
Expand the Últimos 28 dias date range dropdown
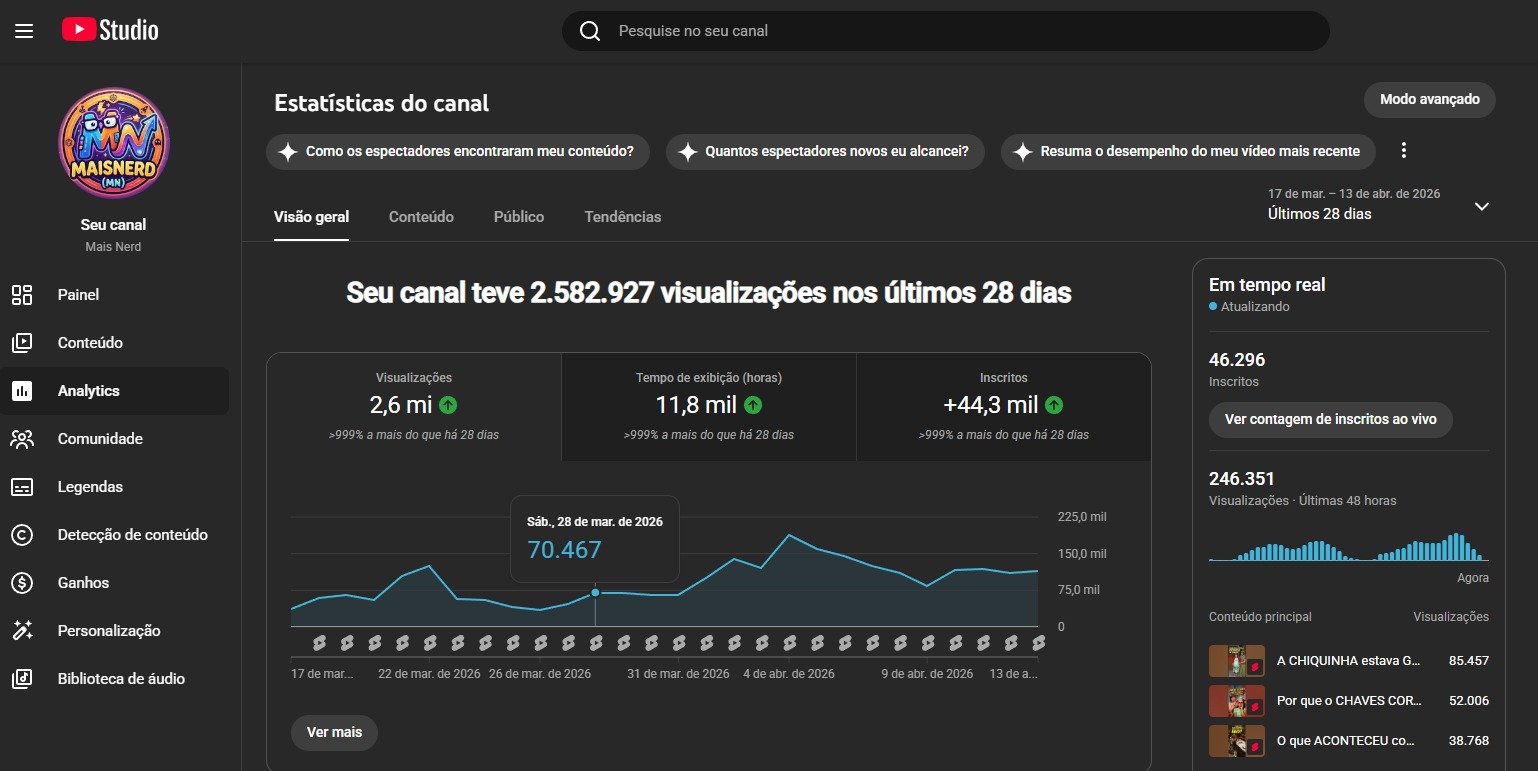point(1481,206)
